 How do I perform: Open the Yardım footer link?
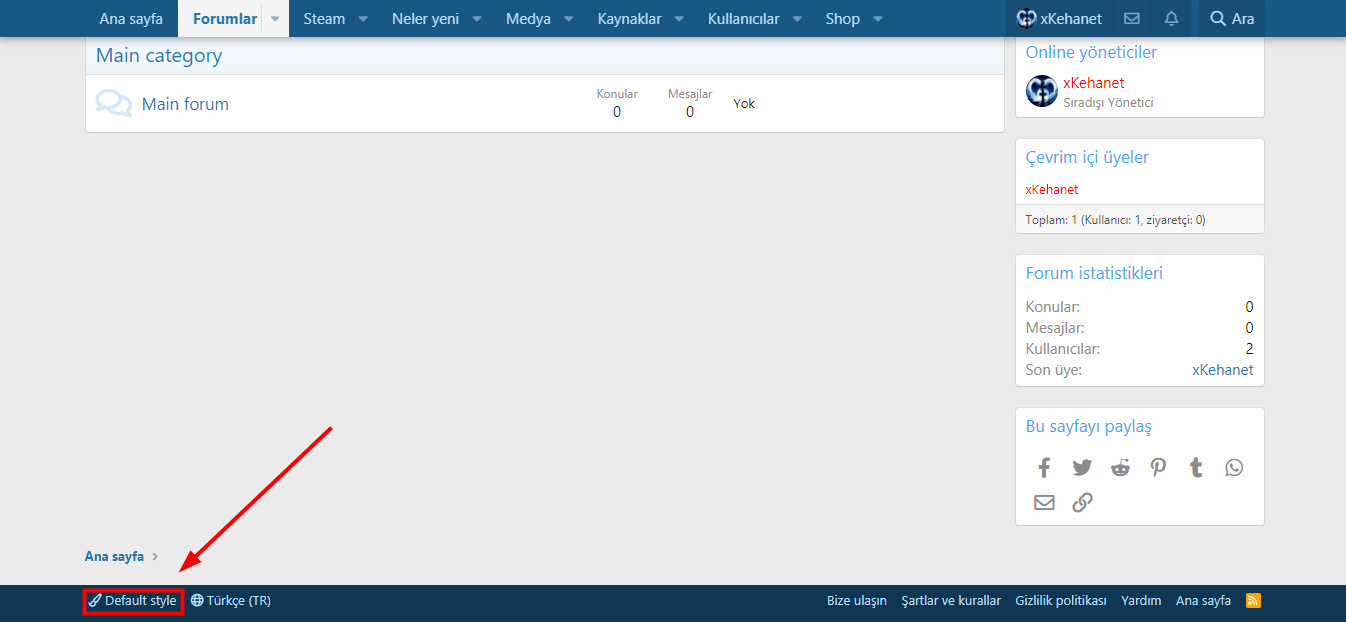point(1141,601)
